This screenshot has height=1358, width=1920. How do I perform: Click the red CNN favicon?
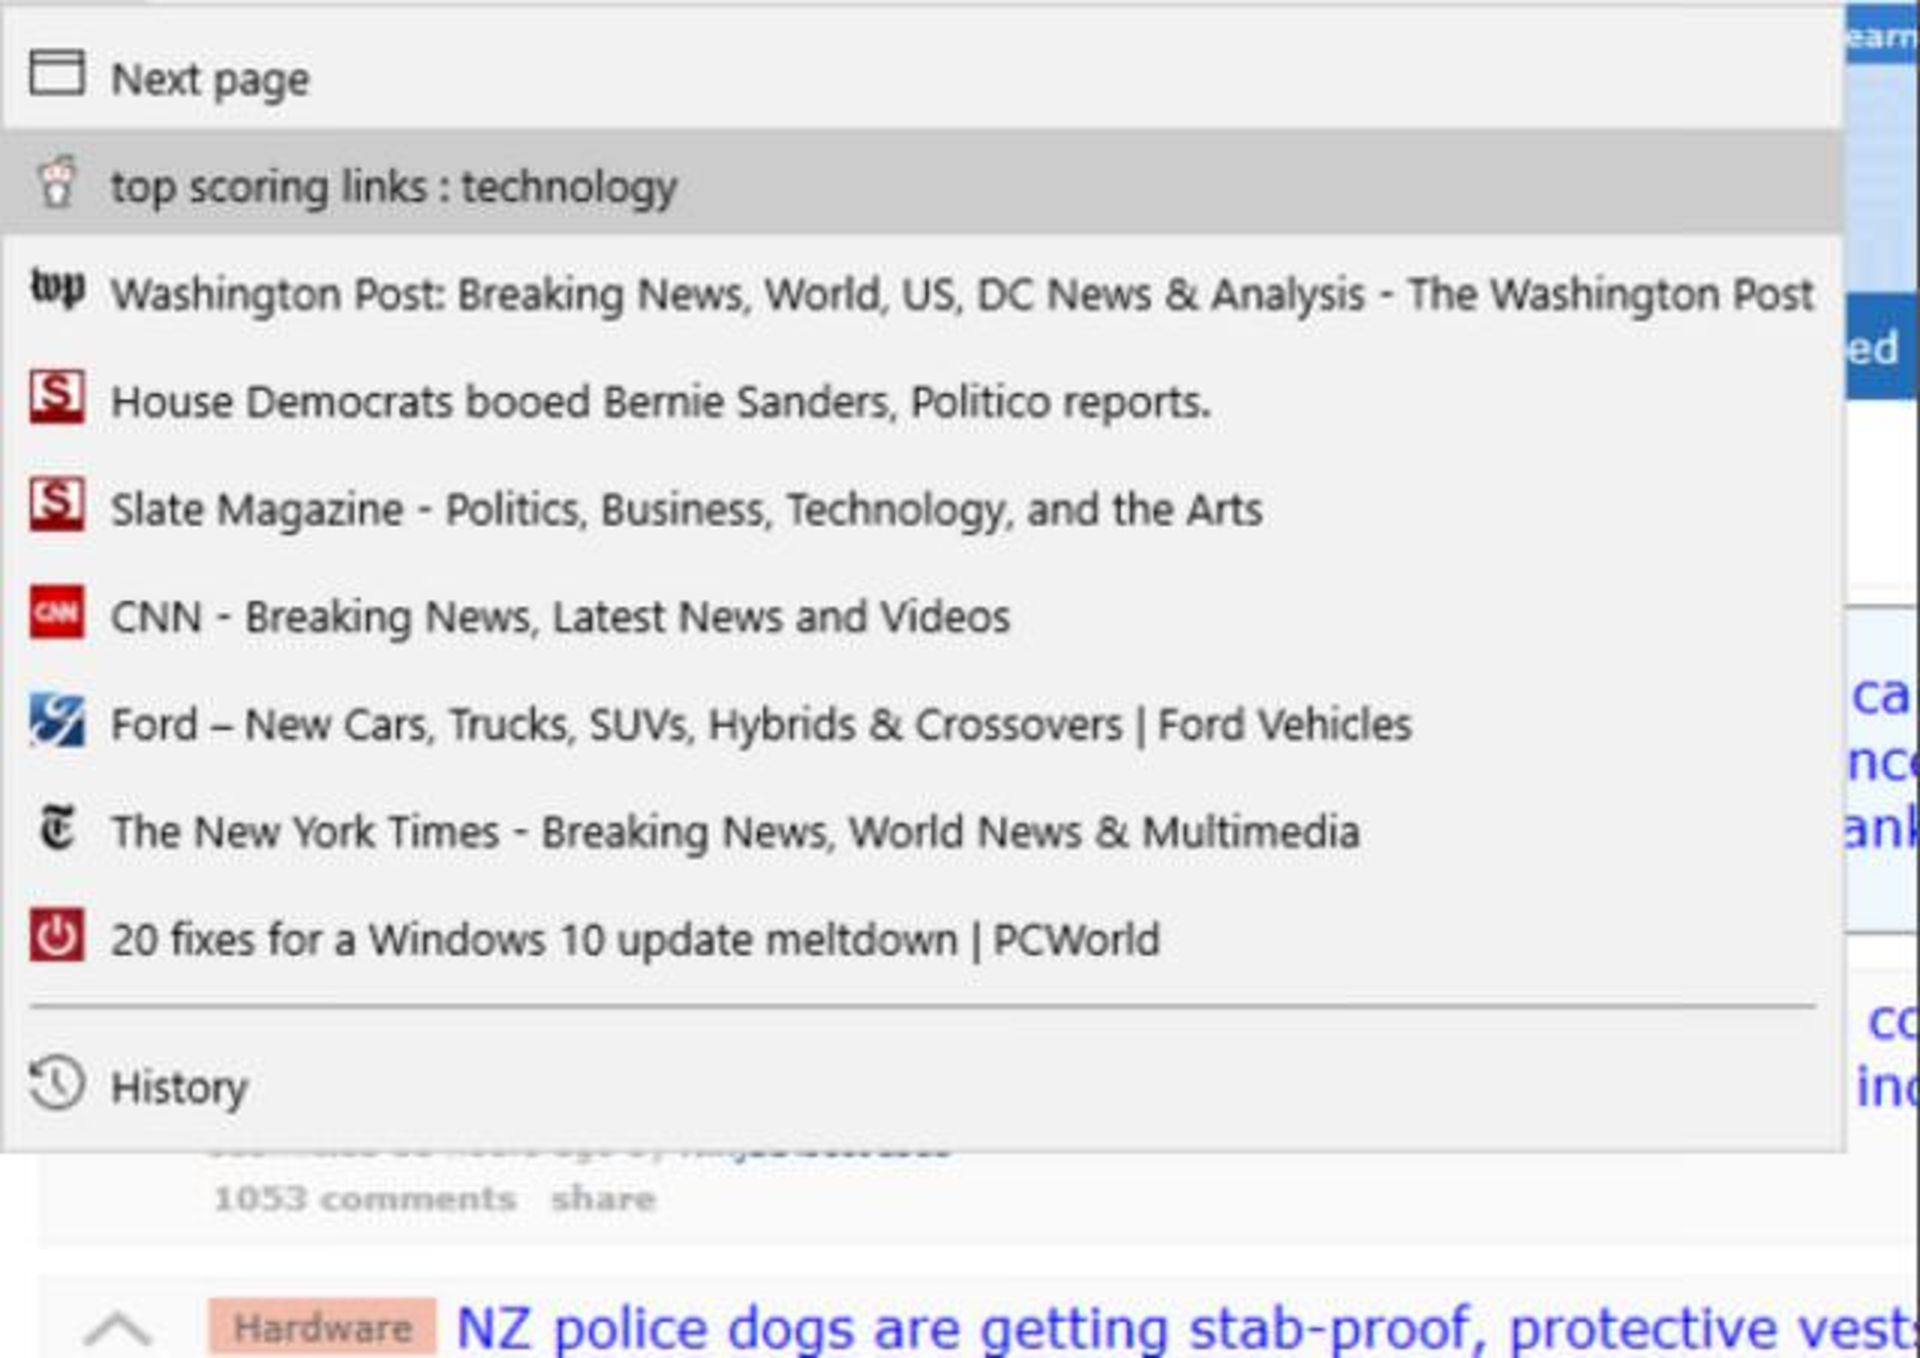56,612
